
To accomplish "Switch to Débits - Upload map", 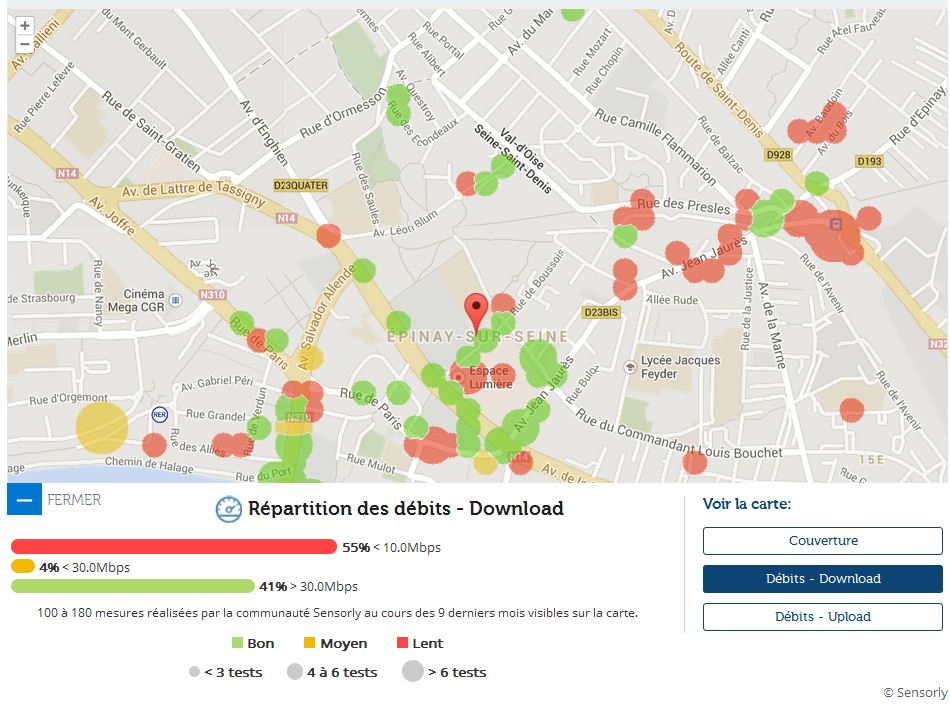I will pos(822,617).
